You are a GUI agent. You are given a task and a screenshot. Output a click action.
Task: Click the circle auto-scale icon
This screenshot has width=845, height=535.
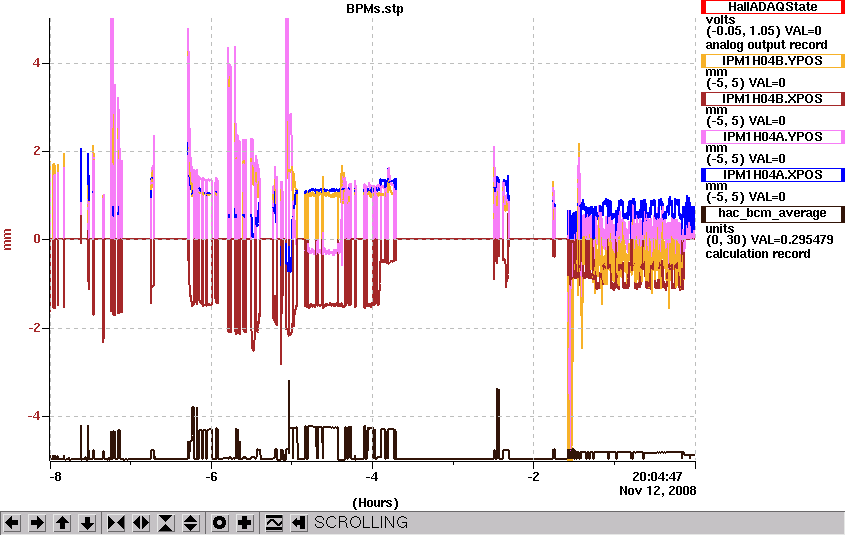click(x=220, y=523)
